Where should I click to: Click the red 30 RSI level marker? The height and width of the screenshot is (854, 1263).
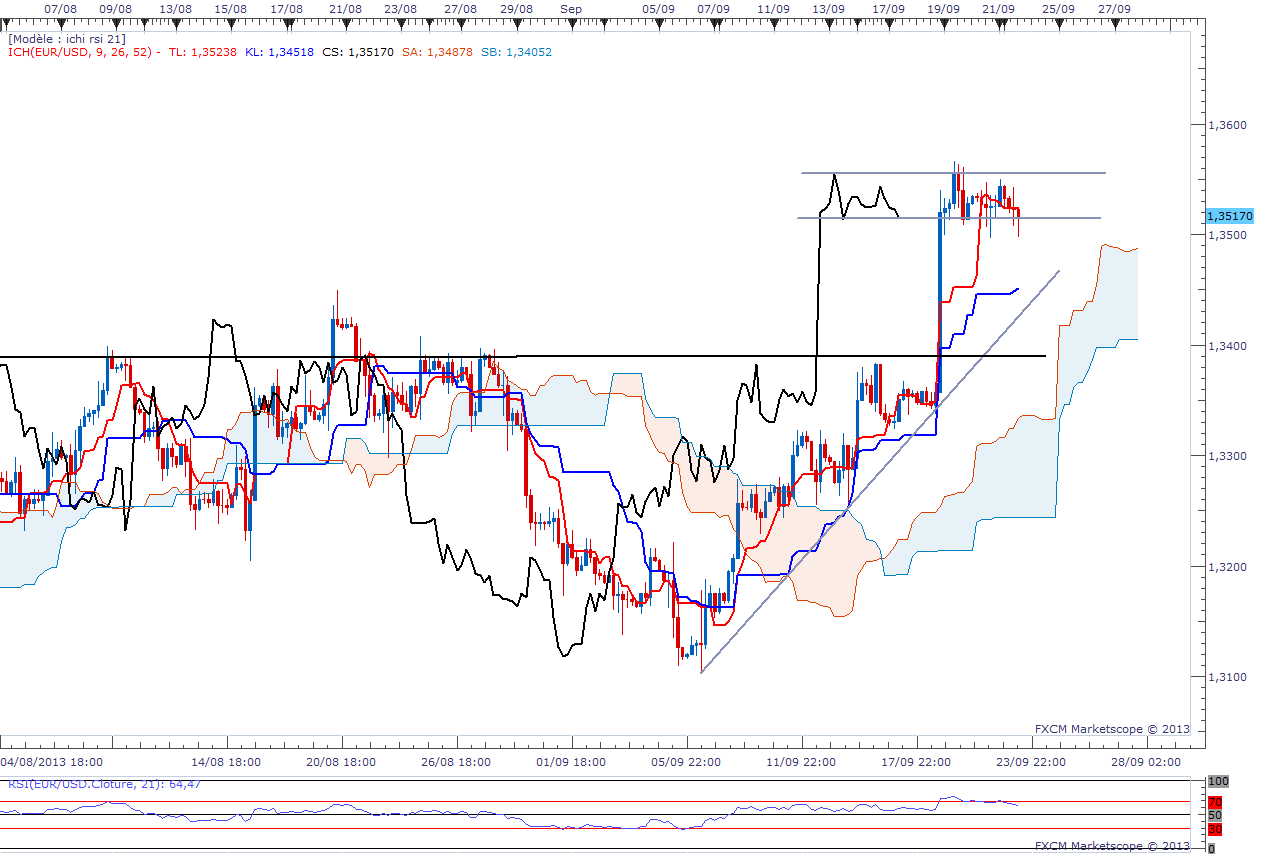1215,829
